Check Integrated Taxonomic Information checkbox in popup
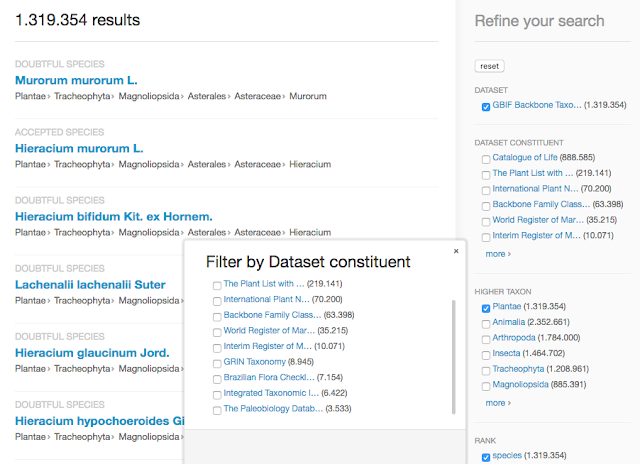Screen dimensions: 640x464 [217, 394]
